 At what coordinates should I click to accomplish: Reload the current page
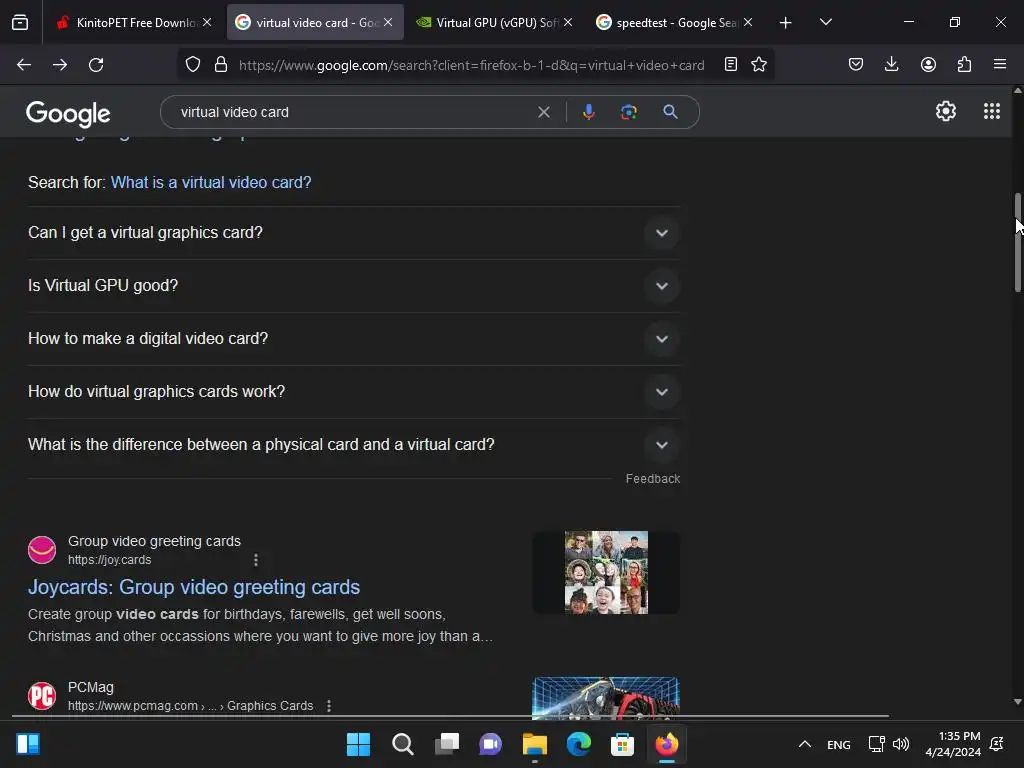(x=96, y=65)
